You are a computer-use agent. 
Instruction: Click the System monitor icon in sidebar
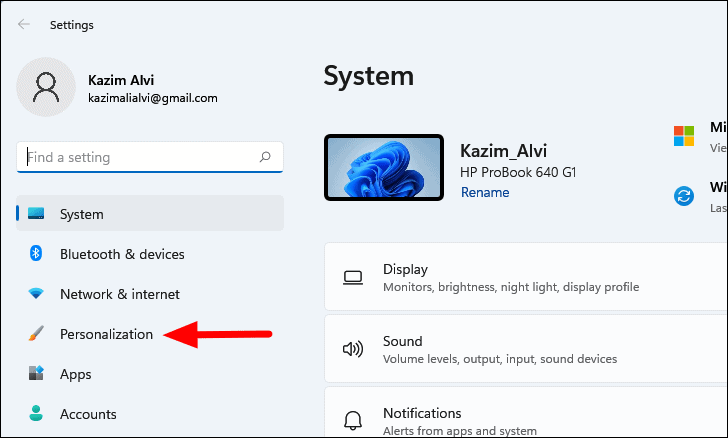pos(36,213)
